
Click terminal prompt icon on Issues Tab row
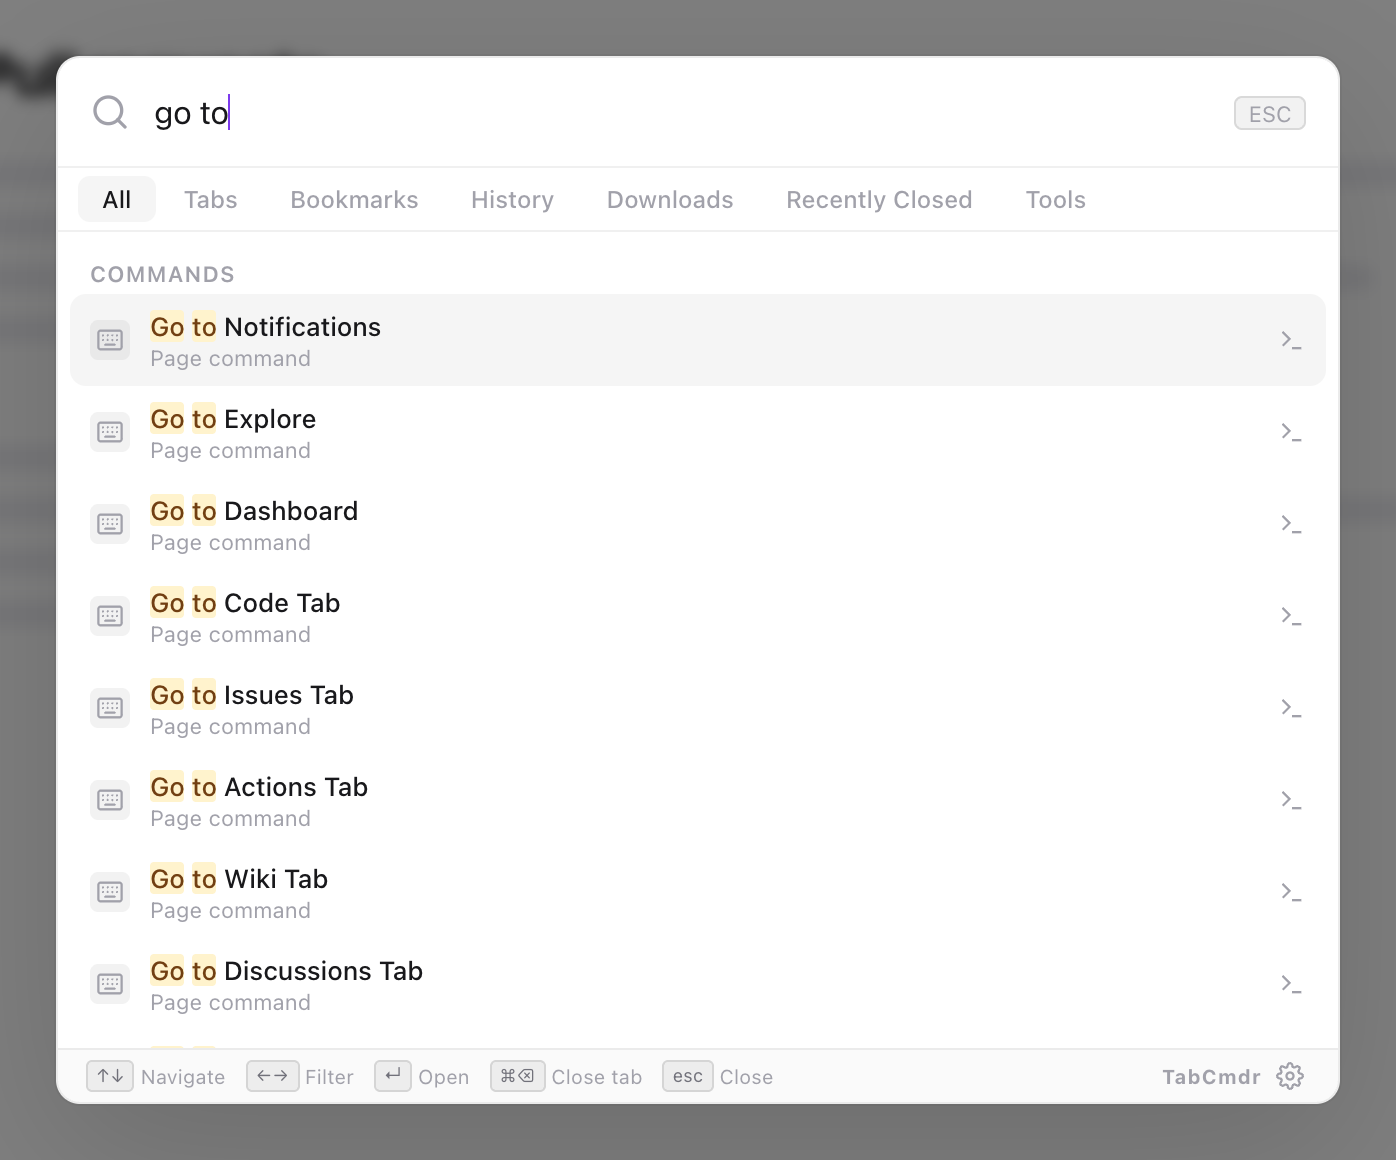[1291, 708]
